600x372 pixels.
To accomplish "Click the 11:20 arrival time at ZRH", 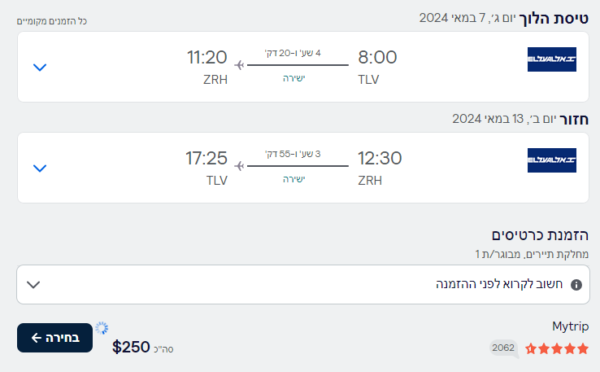I will (207, 57).
